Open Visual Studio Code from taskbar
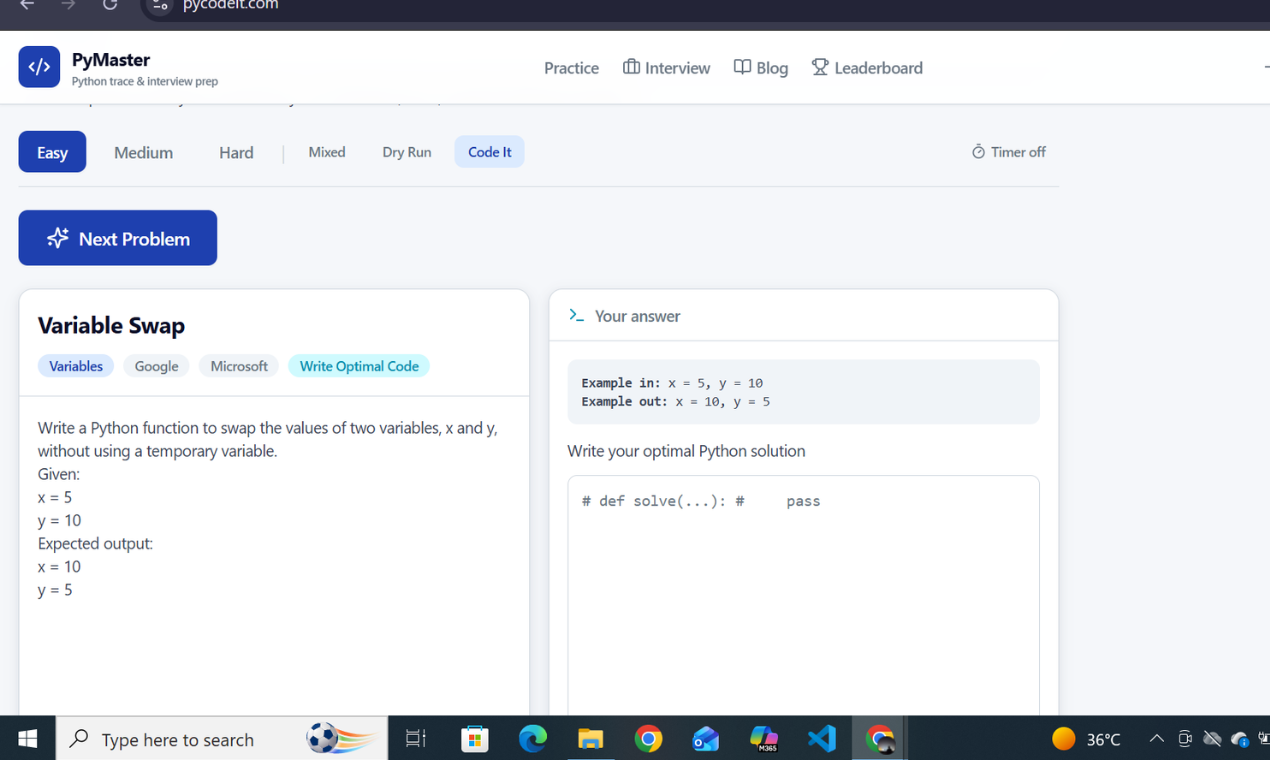Viewport: 1270px width, 760px height. [x=822, y=739]
